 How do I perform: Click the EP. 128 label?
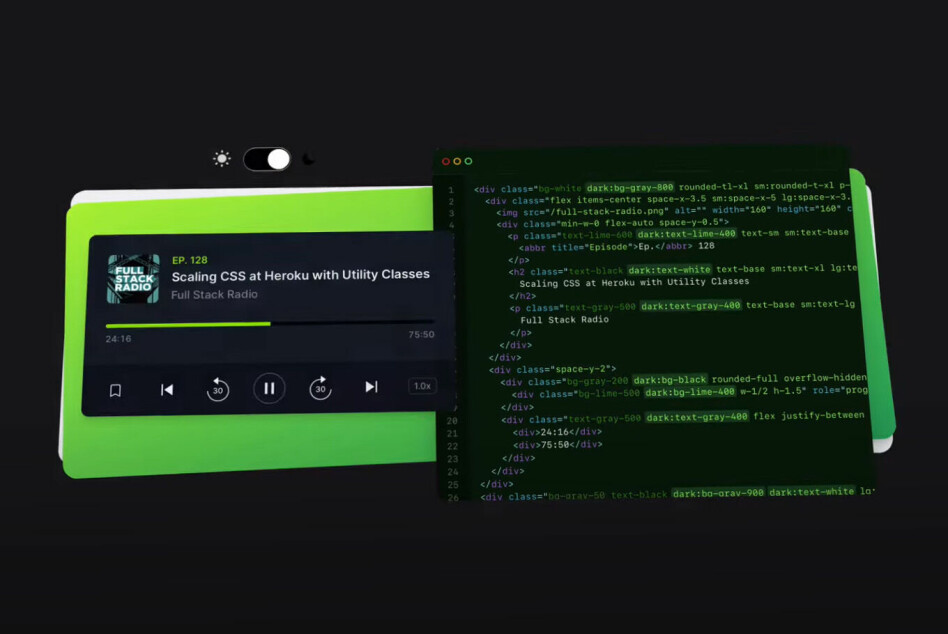click(x=190, y=260)
